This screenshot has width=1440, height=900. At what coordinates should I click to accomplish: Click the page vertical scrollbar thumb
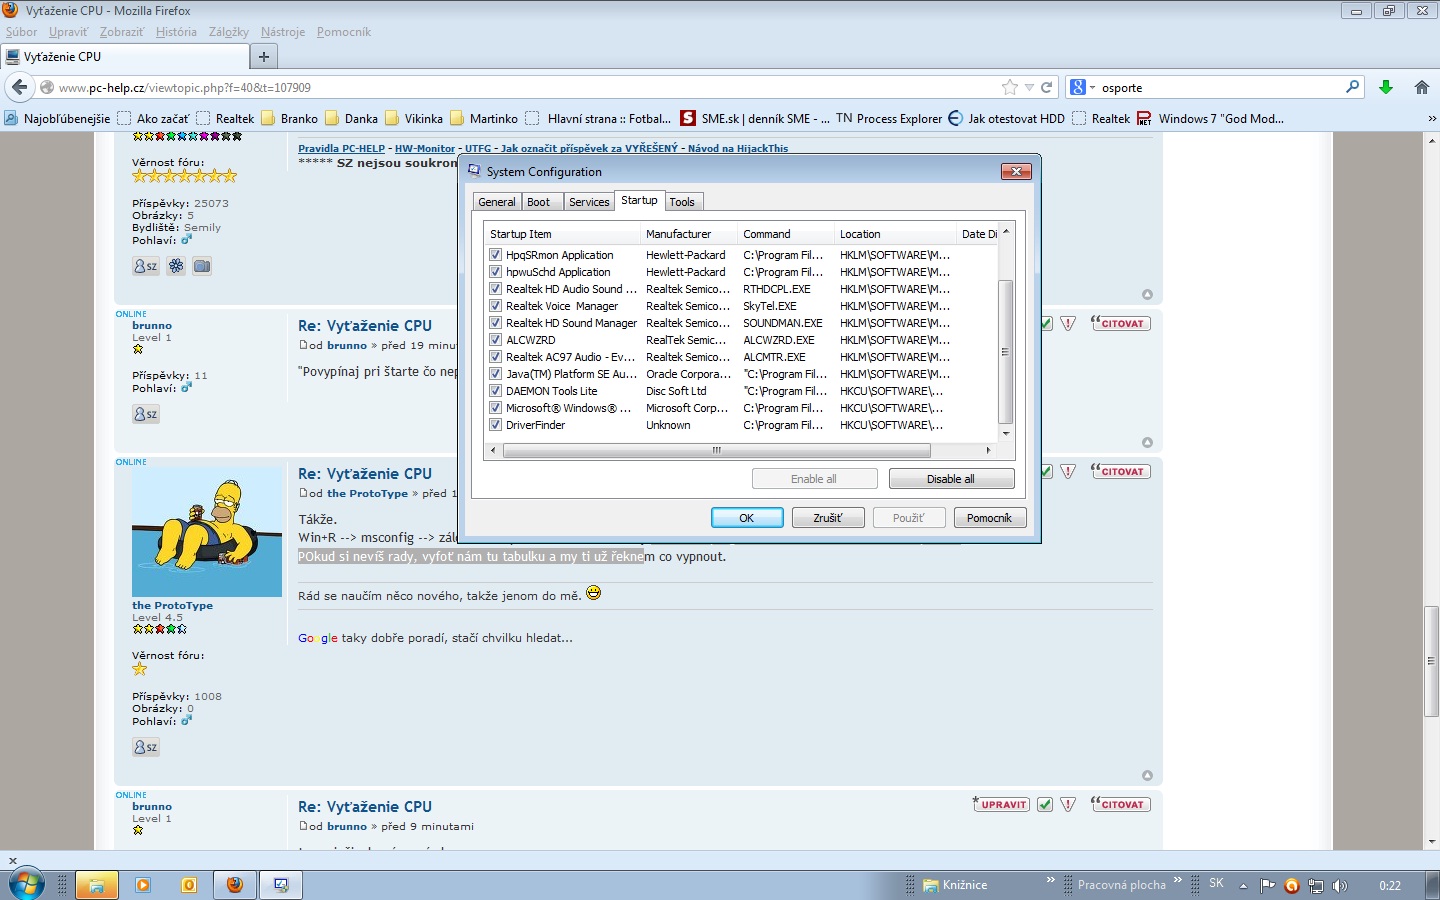[1431, 661]
